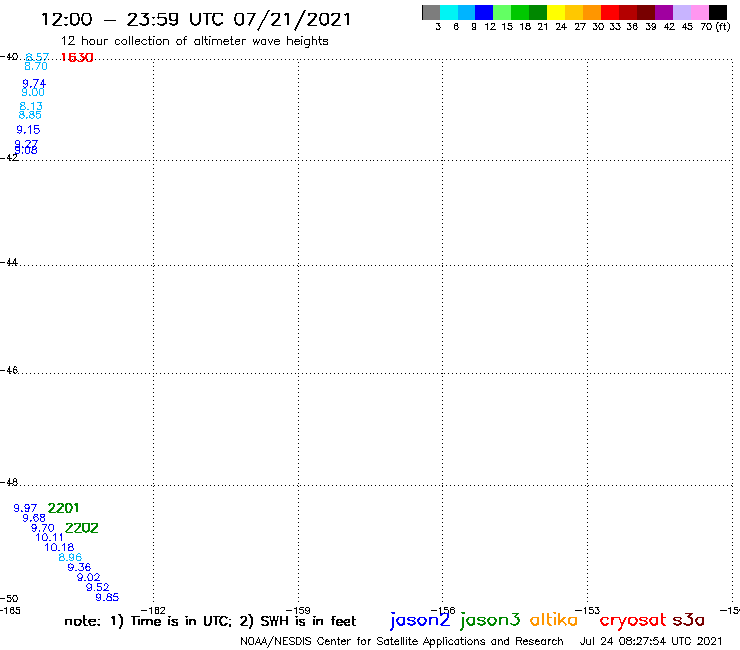Click the -159 longitude axis label
Viewport: 740px width, 650px height.
[298, 610]
